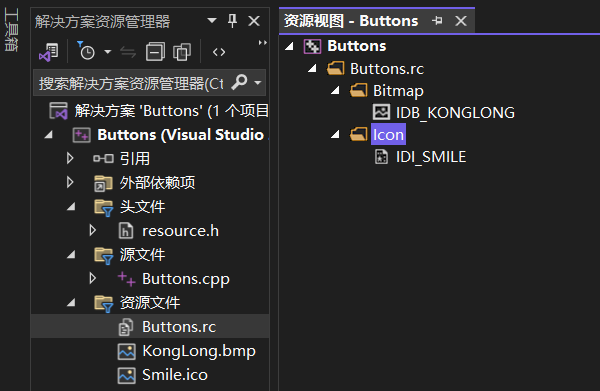The image size is (600, 391).
Task: Select the 资源文件 resource files folder
Action: point(150,302)
